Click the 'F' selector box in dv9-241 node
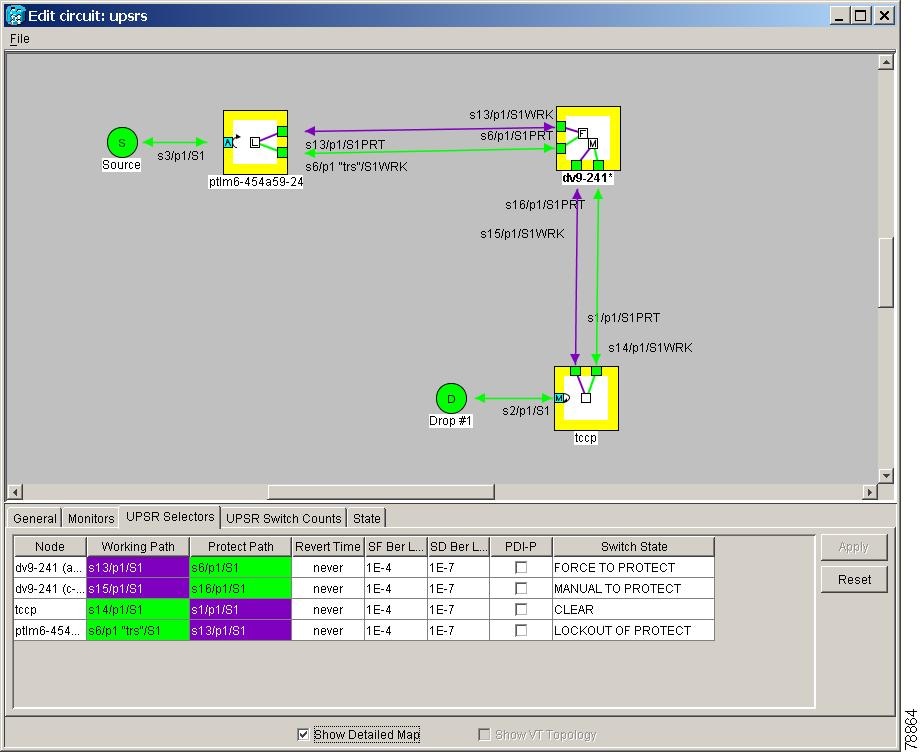Viewport: 921px width, 752px height. [583, 133]
